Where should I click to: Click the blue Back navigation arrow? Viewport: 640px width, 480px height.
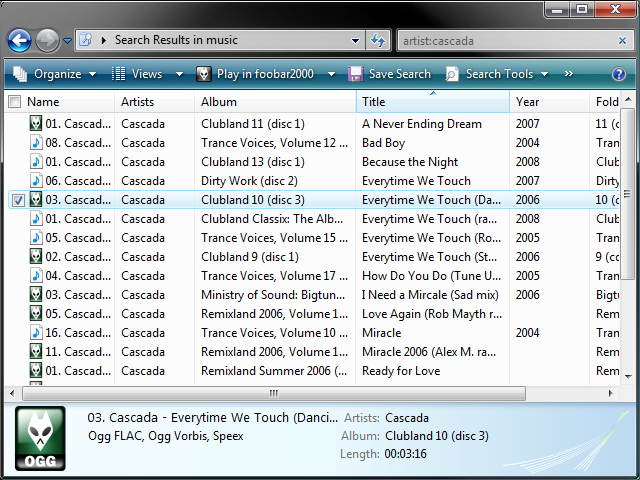pyautogui.click(x=19, y=40)
